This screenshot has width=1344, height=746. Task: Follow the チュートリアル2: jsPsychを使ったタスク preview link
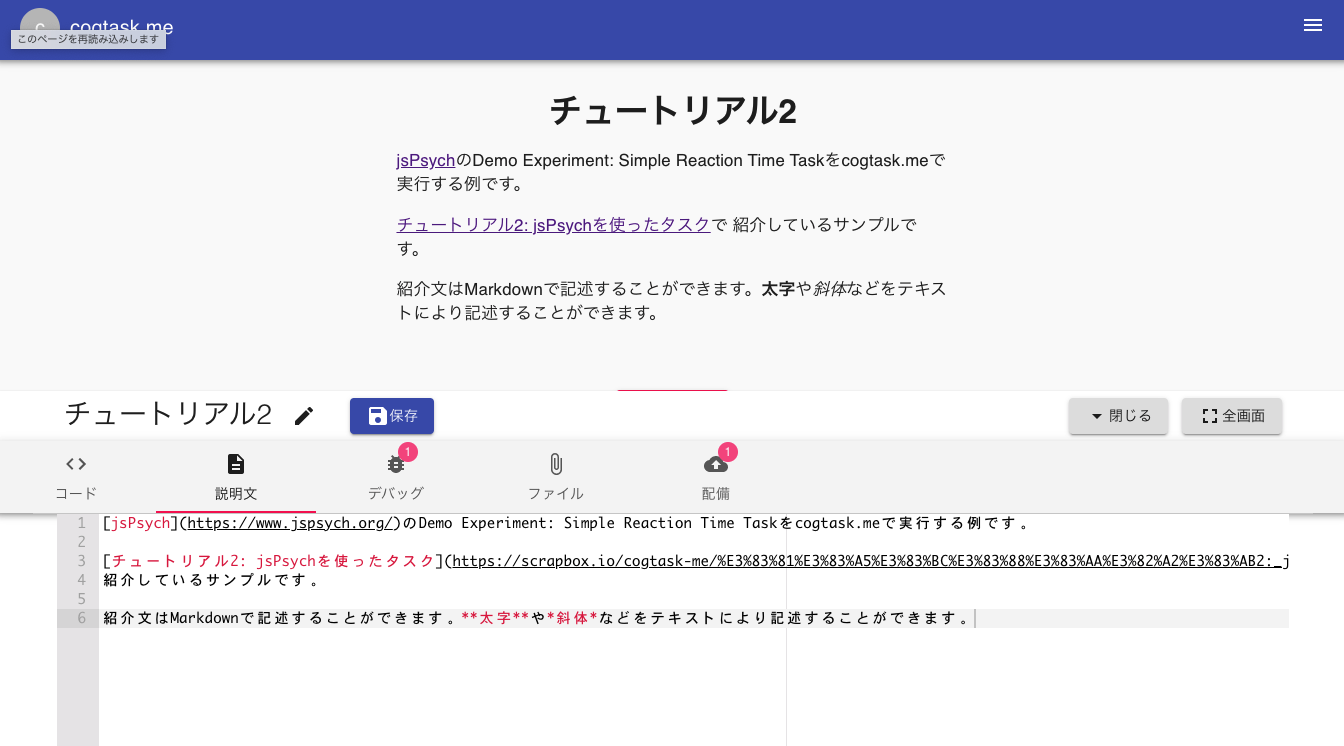pyautogui.click(x=554, y=225)
